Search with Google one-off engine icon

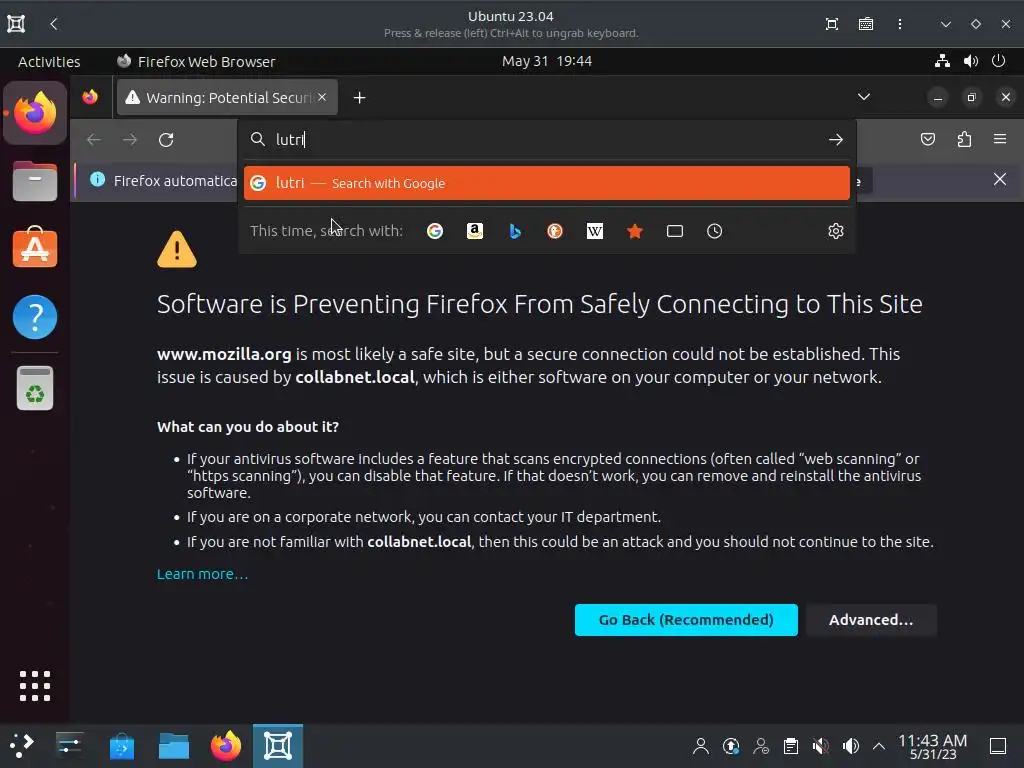point(435,231)
